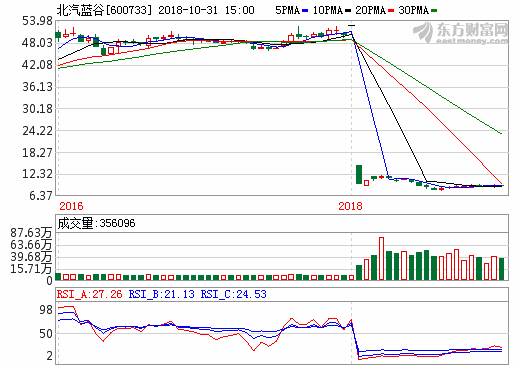Click the 36.13 price axis label

pos(37,87)
